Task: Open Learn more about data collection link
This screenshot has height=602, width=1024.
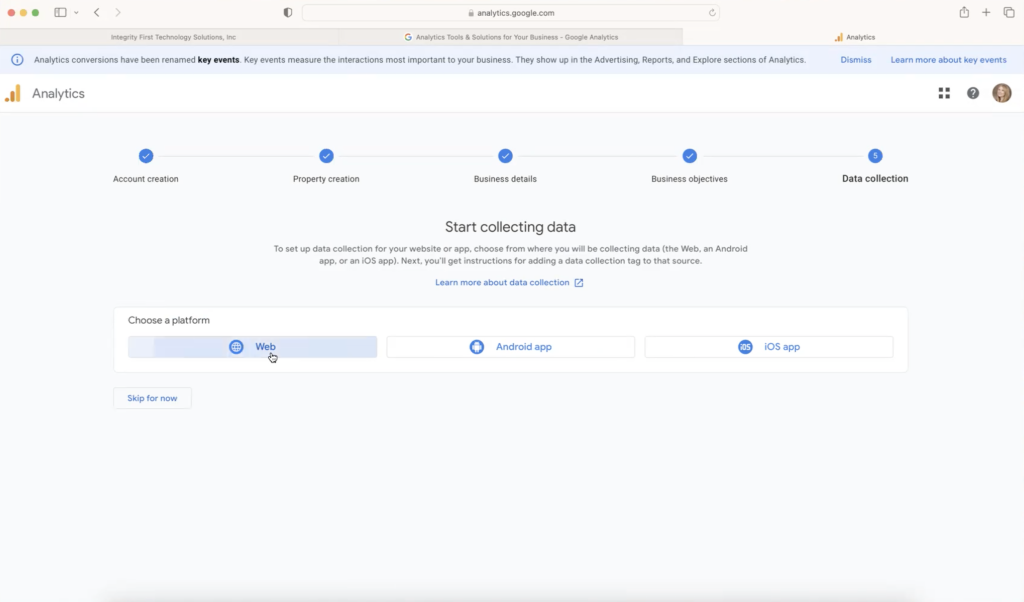Action: pyautogui.click(x=510, y=282)
